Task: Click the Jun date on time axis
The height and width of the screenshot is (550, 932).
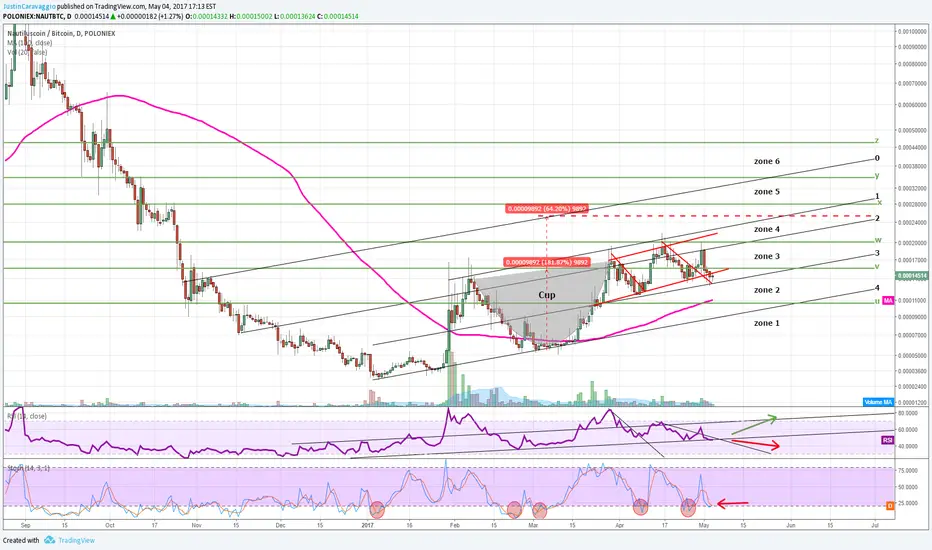Action: [x=791, y=526]
